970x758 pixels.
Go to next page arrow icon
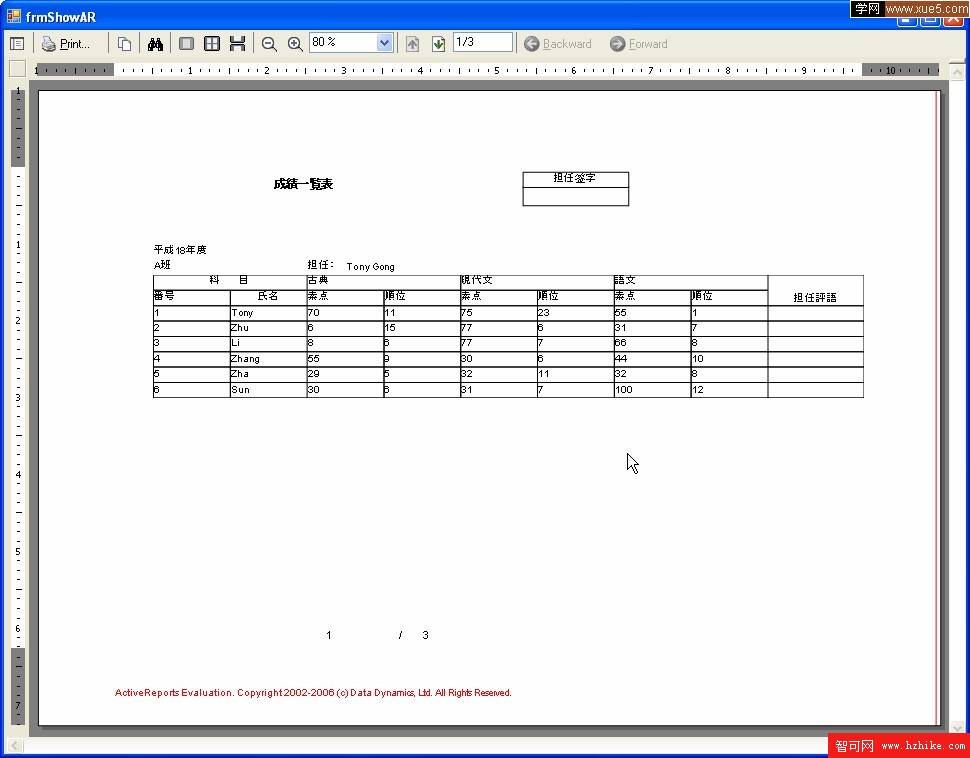[439, 44]
